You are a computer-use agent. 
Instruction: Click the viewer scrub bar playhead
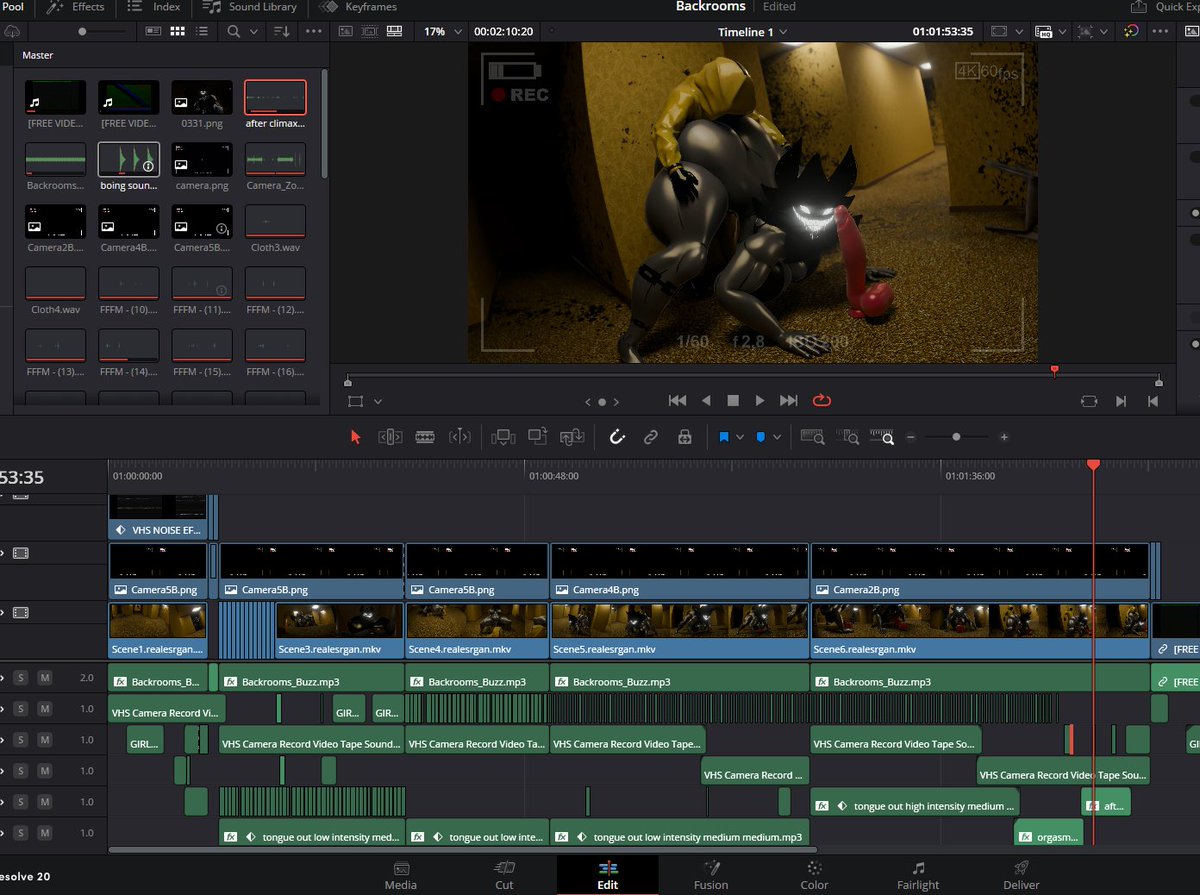coord(1054,371)
